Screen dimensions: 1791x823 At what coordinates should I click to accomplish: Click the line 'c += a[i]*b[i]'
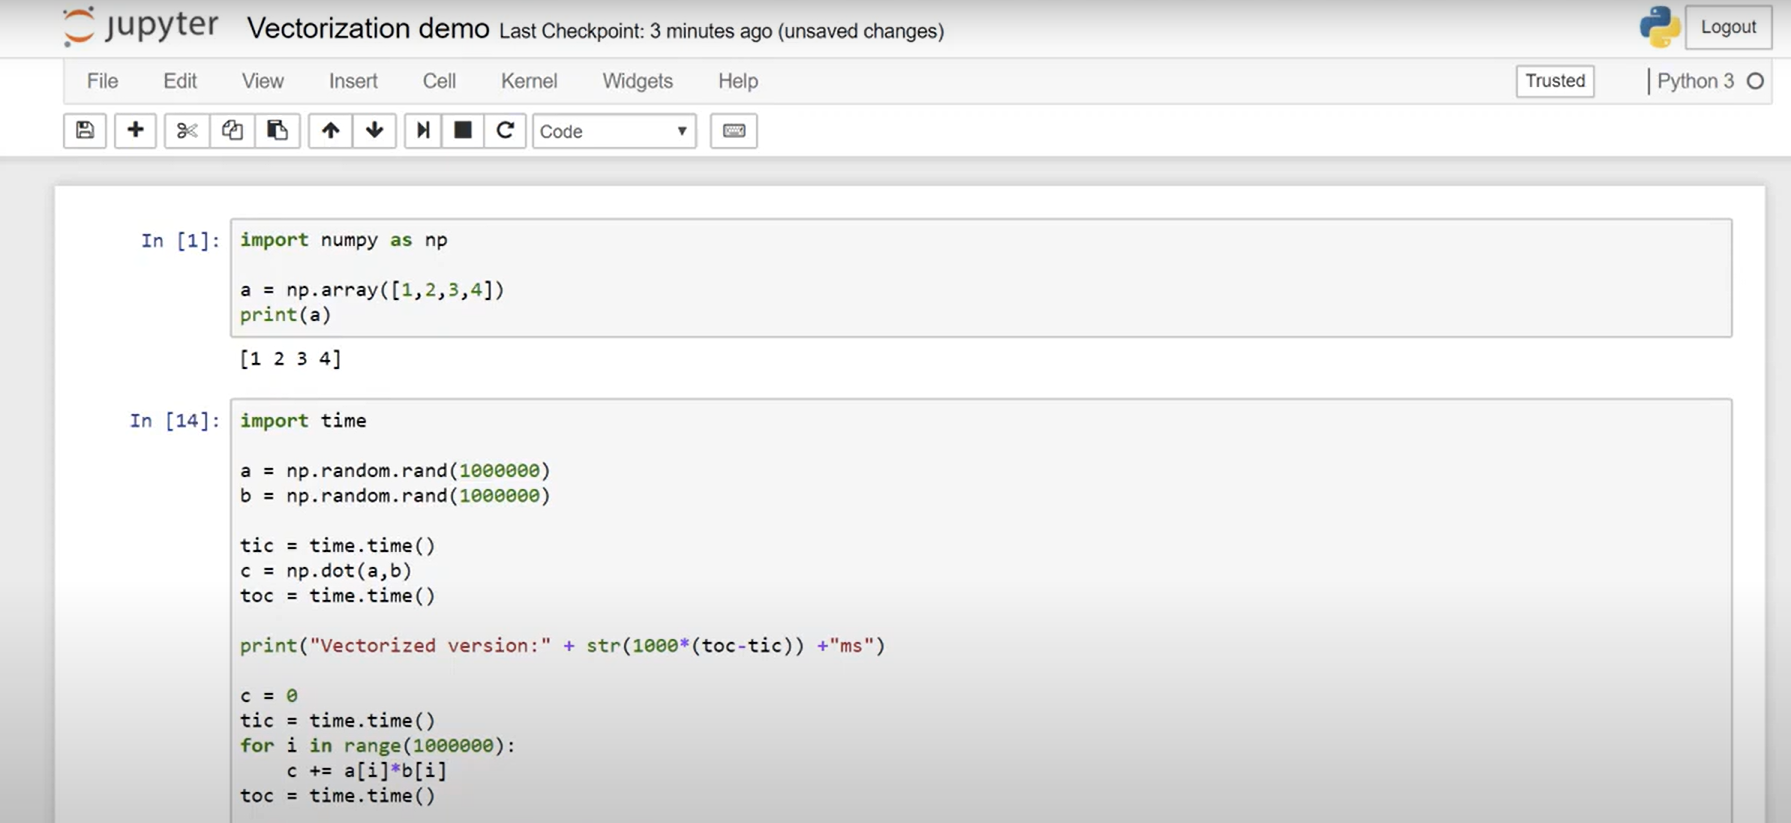367,771
